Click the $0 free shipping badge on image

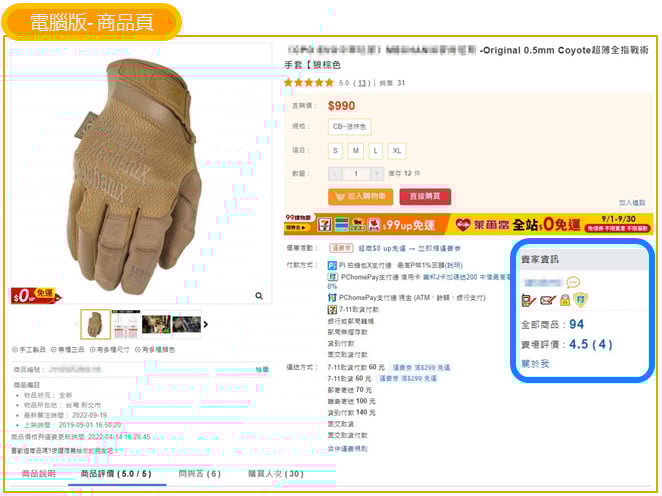(x=35, y=295)
